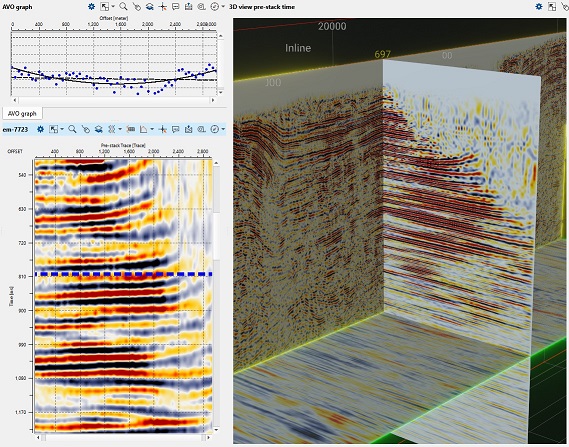
Task: Toggle the ruler measurement tool in gather toolbar
Action: 131,129
